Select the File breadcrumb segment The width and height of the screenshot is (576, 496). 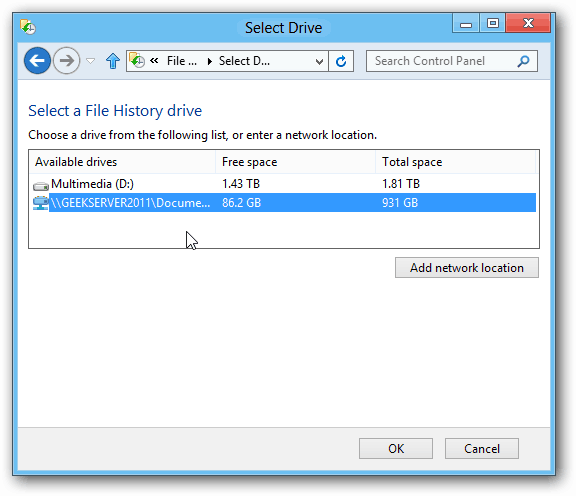pos(182,61)
